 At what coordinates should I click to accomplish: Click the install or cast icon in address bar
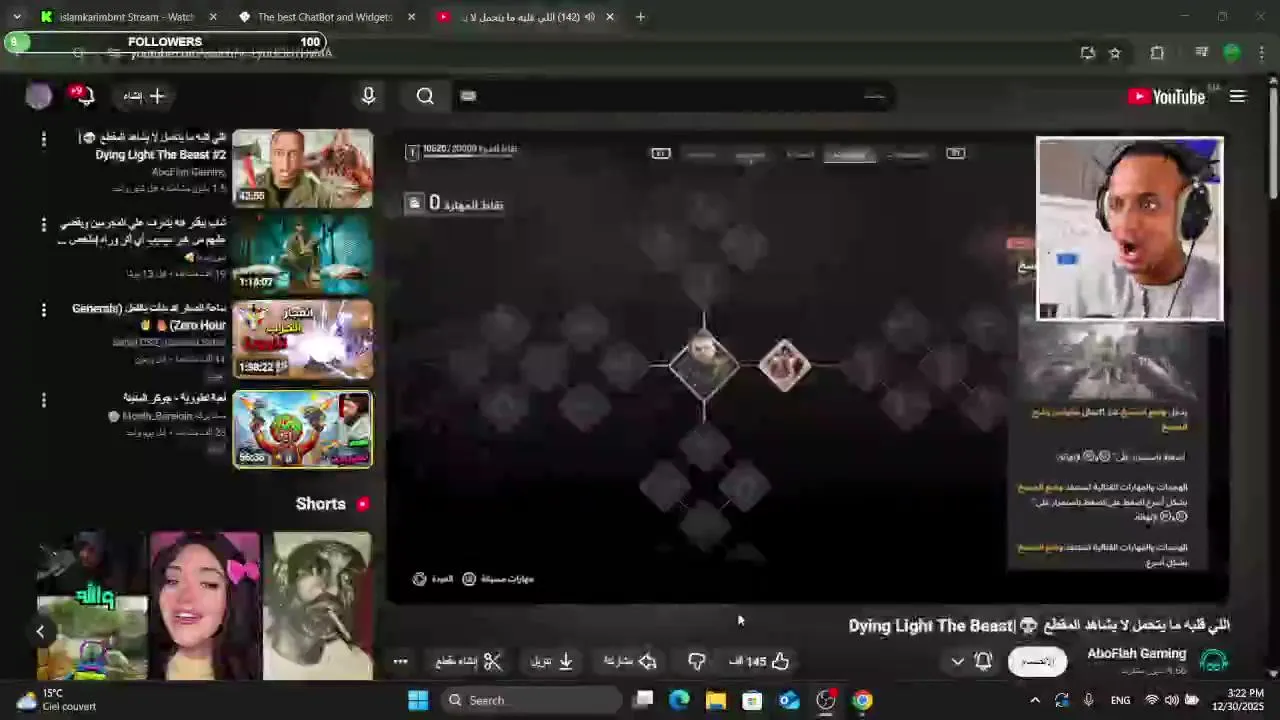(x=1088, y=53)
